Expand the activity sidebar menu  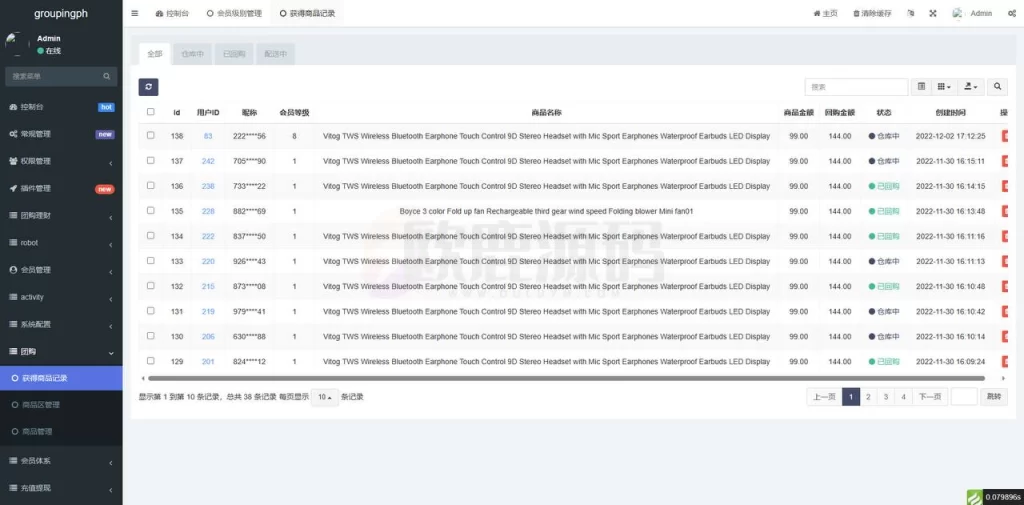click(x=61, y=297)
